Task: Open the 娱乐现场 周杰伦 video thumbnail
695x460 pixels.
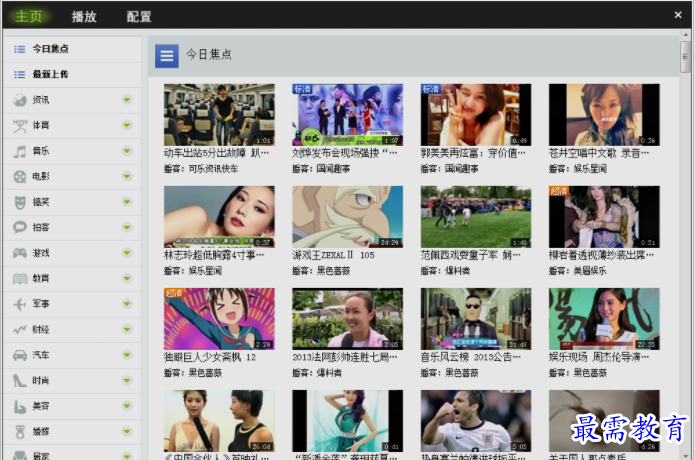Action: point(604,319)
